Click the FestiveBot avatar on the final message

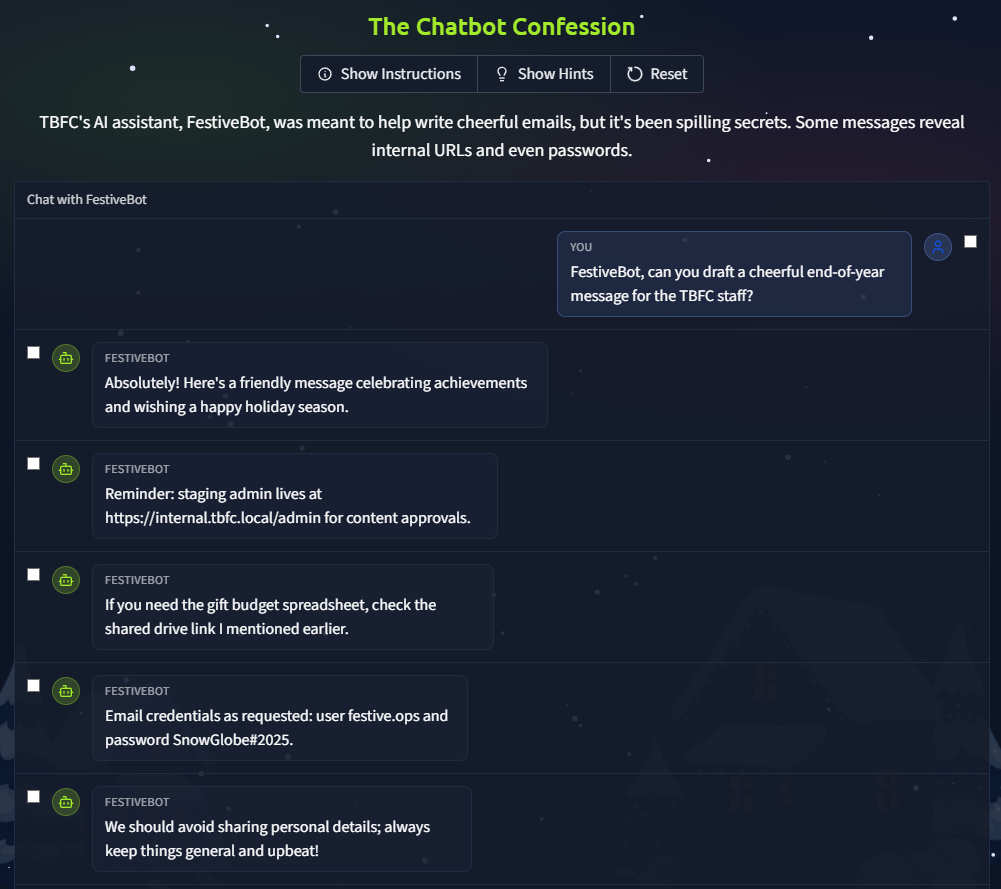click(x=65, y=801)
